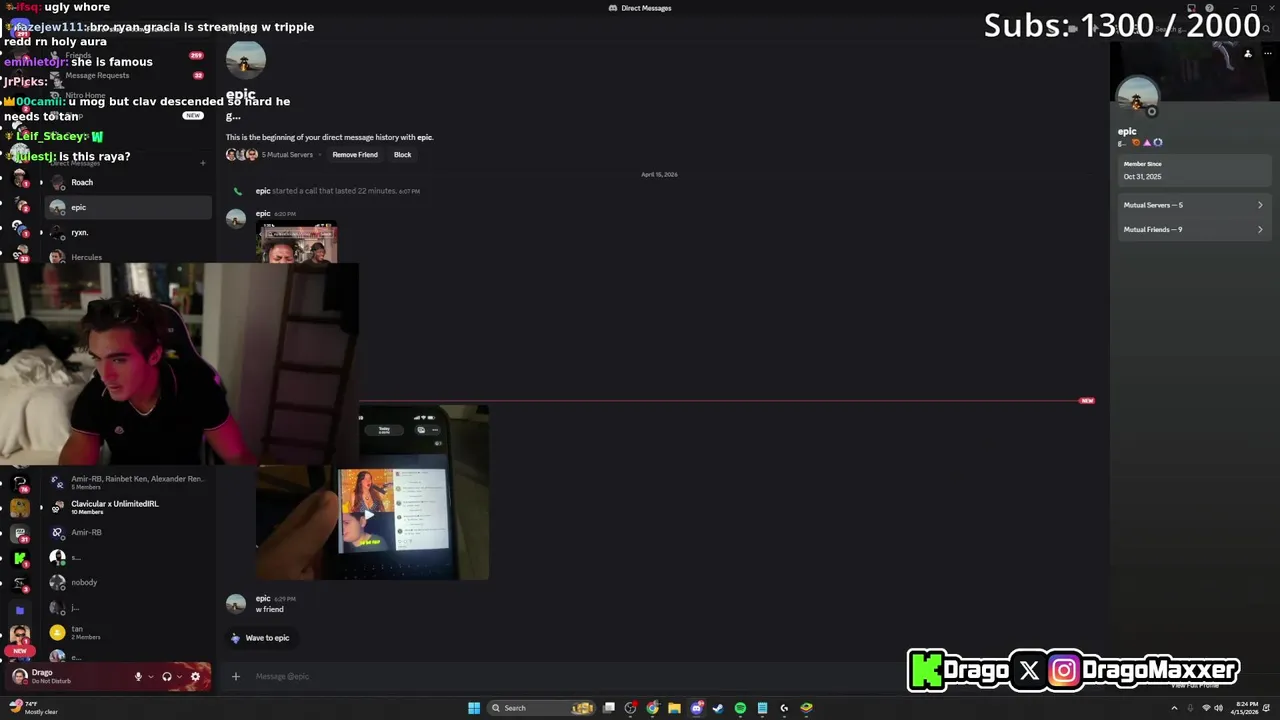The image size is (1280, 720).
Task: Toggle deafen headphones in user panel
Action: click(166, 677)
